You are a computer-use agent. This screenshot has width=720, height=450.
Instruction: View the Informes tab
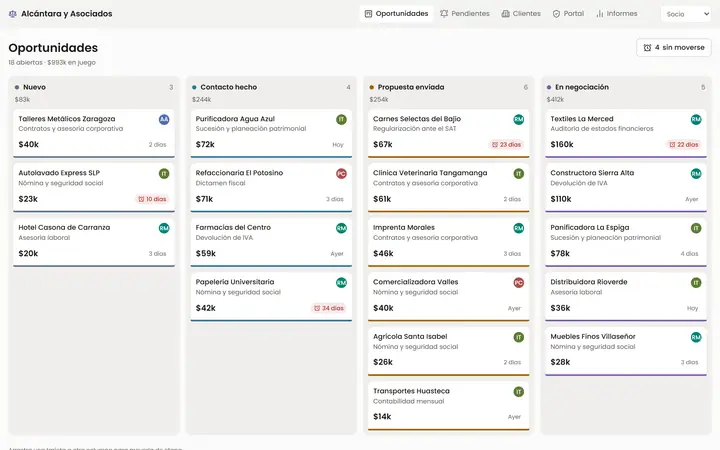616,14
